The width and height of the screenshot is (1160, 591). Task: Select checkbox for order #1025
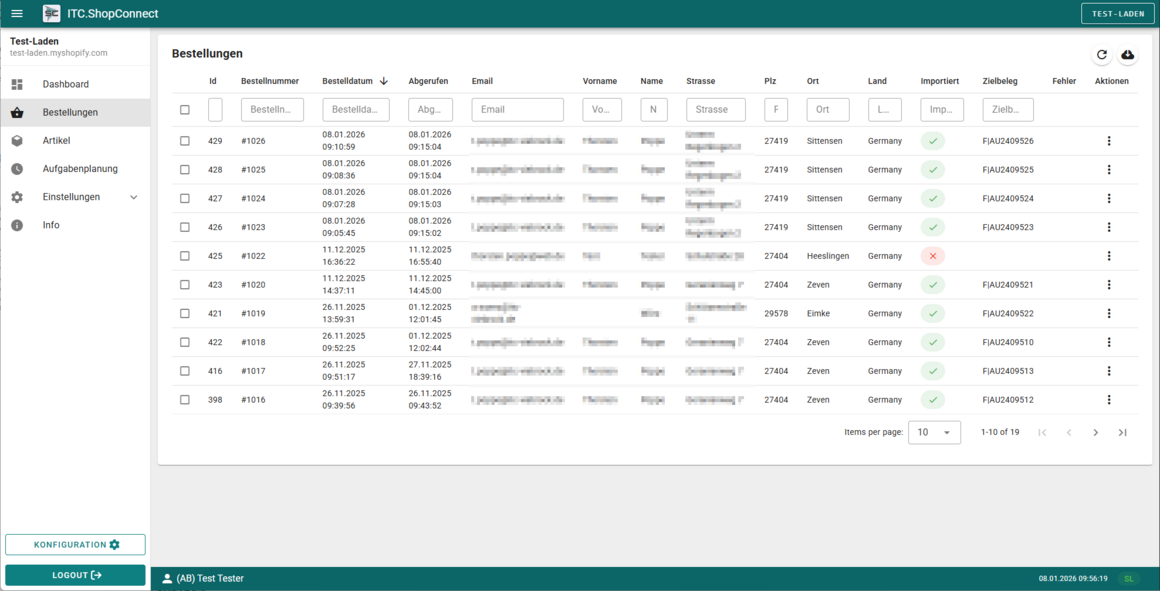185,170
